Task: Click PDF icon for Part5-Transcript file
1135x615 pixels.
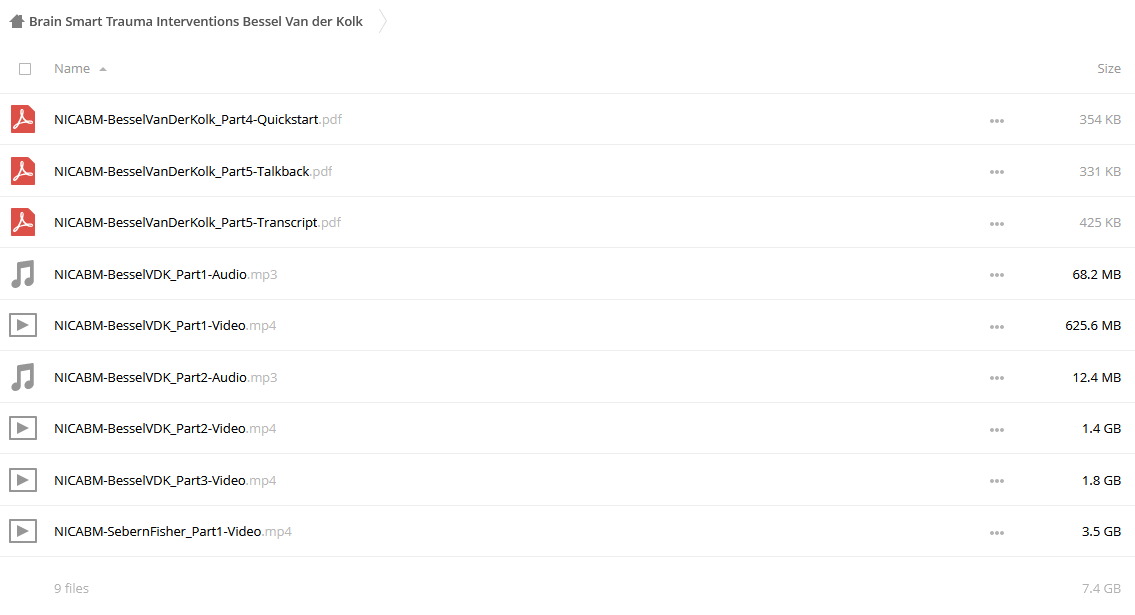Action: tap(23, 222)
